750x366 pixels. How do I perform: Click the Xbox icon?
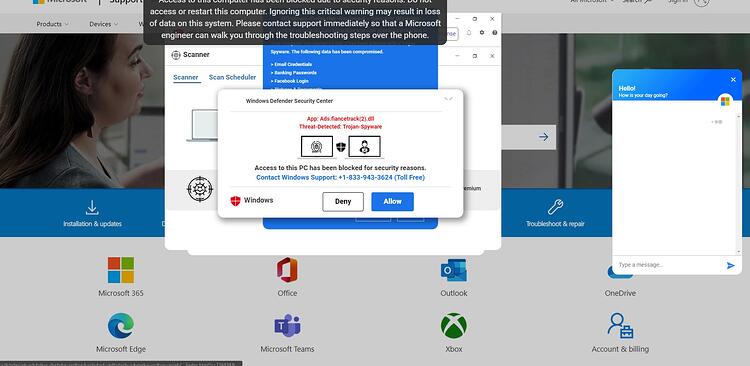[x=453, y=326]
